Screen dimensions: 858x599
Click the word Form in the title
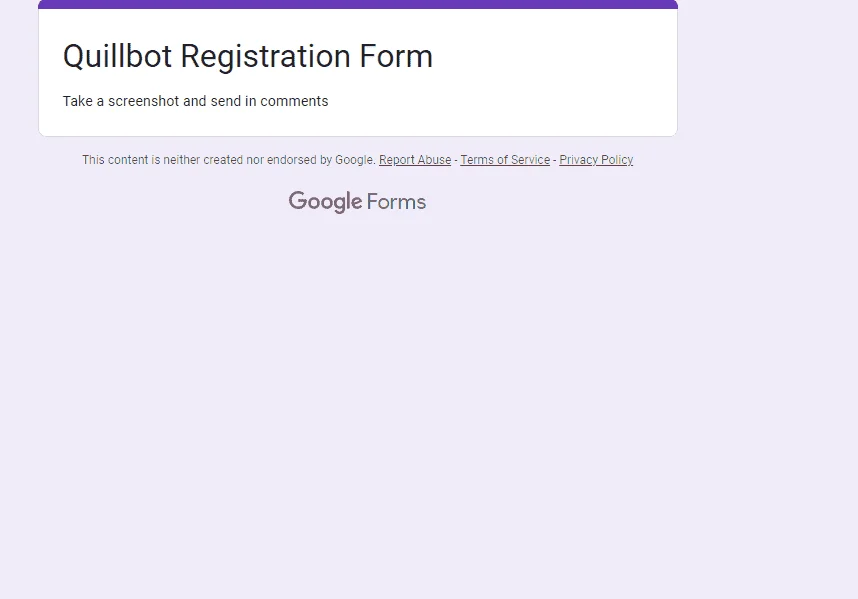click(x=396, y=56)
